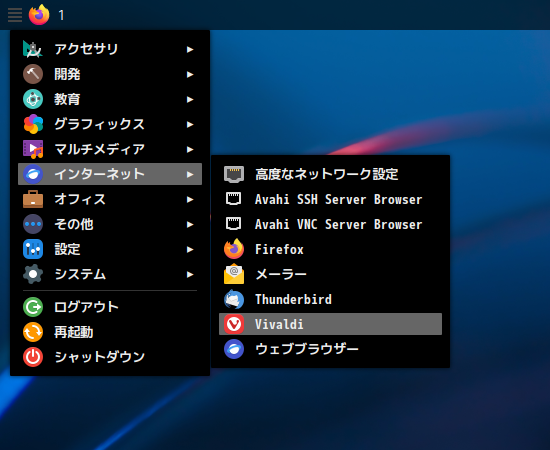Click the メーラー envelope icon
The width and height of the screenshot is (550, 450).
234,274
